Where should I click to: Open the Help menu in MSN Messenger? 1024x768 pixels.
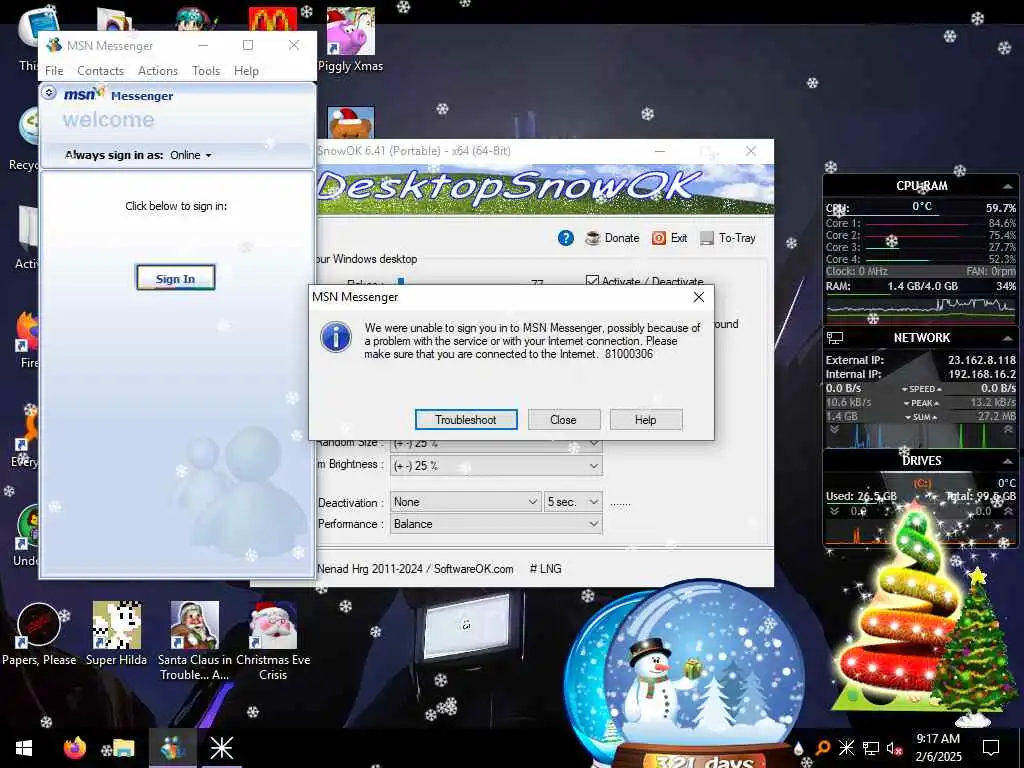[246, 71]
